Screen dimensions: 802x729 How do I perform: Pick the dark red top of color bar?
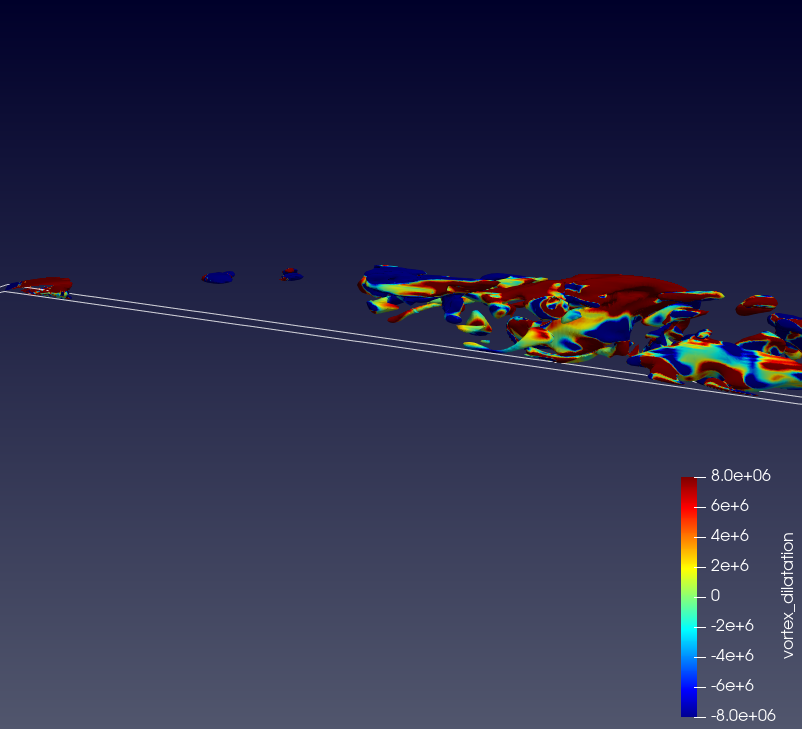click(689, 483)
